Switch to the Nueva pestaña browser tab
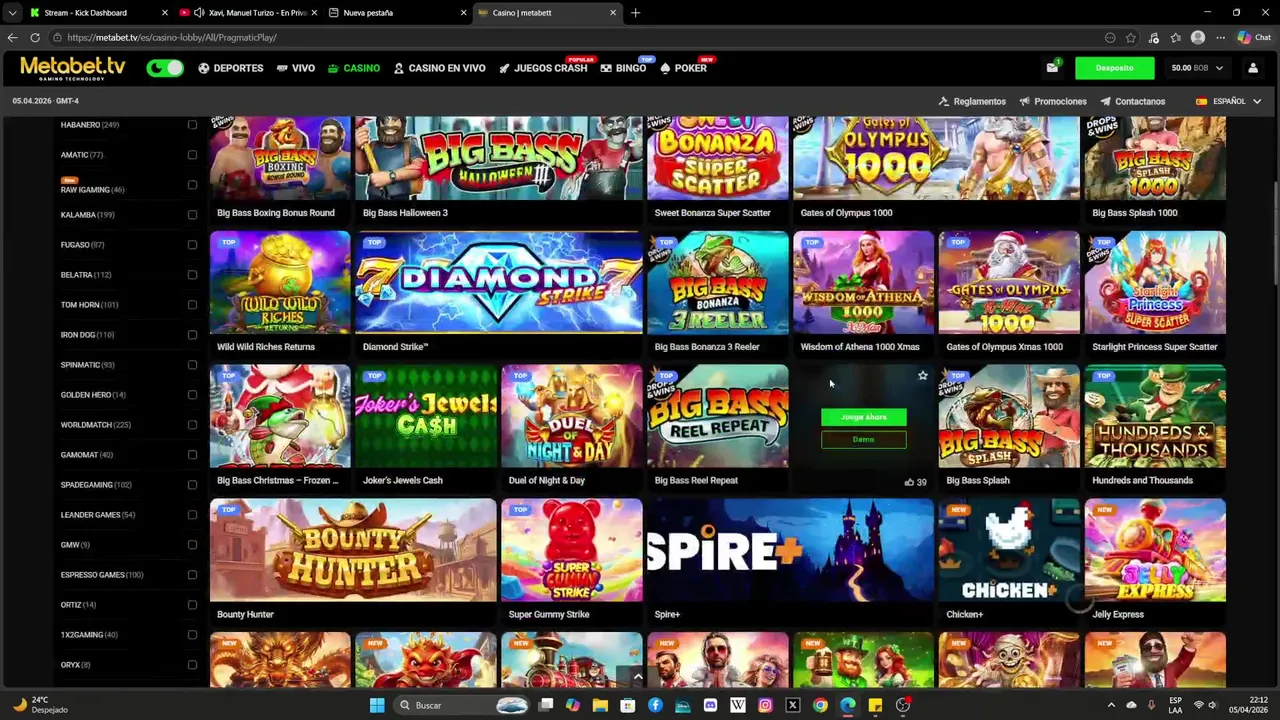Viewport: 1280px width, 720px height. (397, 13)
